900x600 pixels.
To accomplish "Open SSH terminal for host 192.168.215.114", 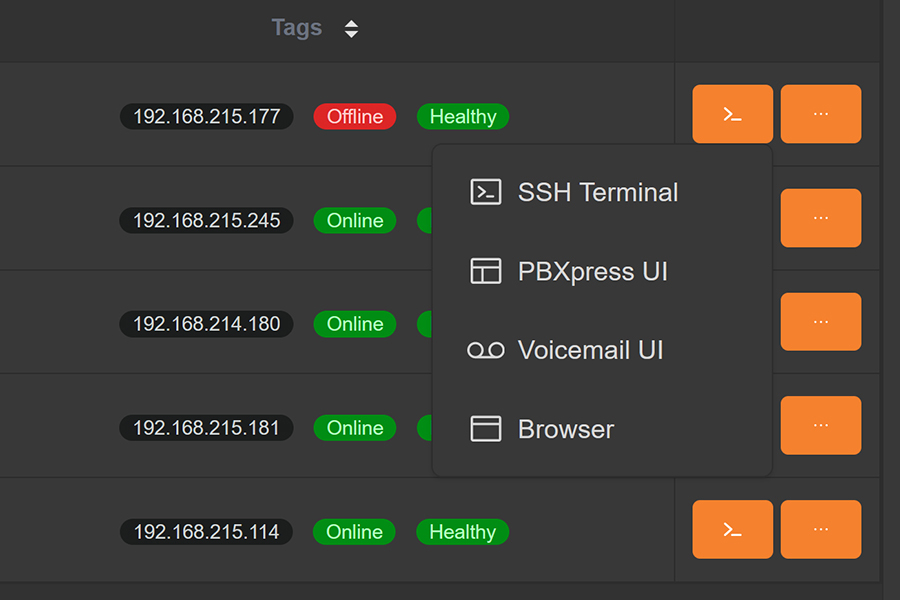I will coord(732,528).
